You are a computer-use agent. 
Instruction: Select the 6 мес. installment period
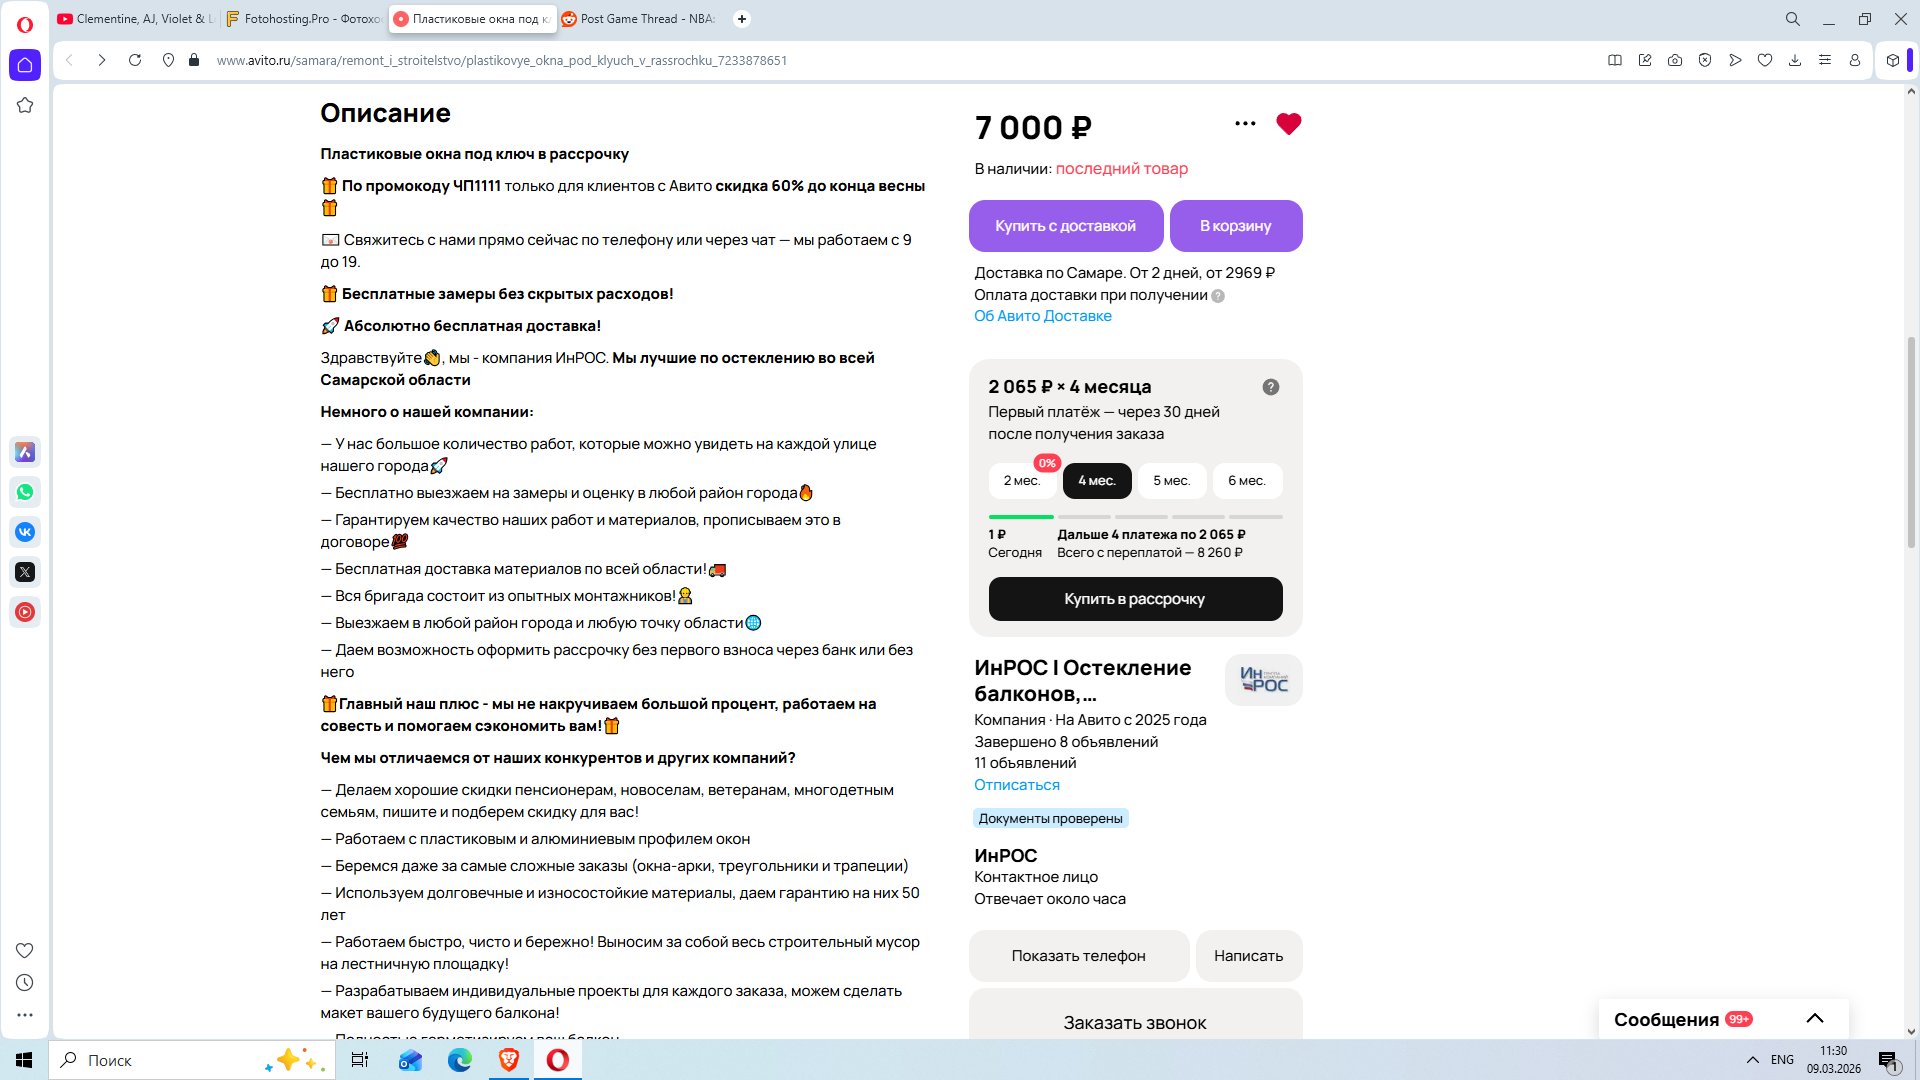click(x=1246, y=481)
